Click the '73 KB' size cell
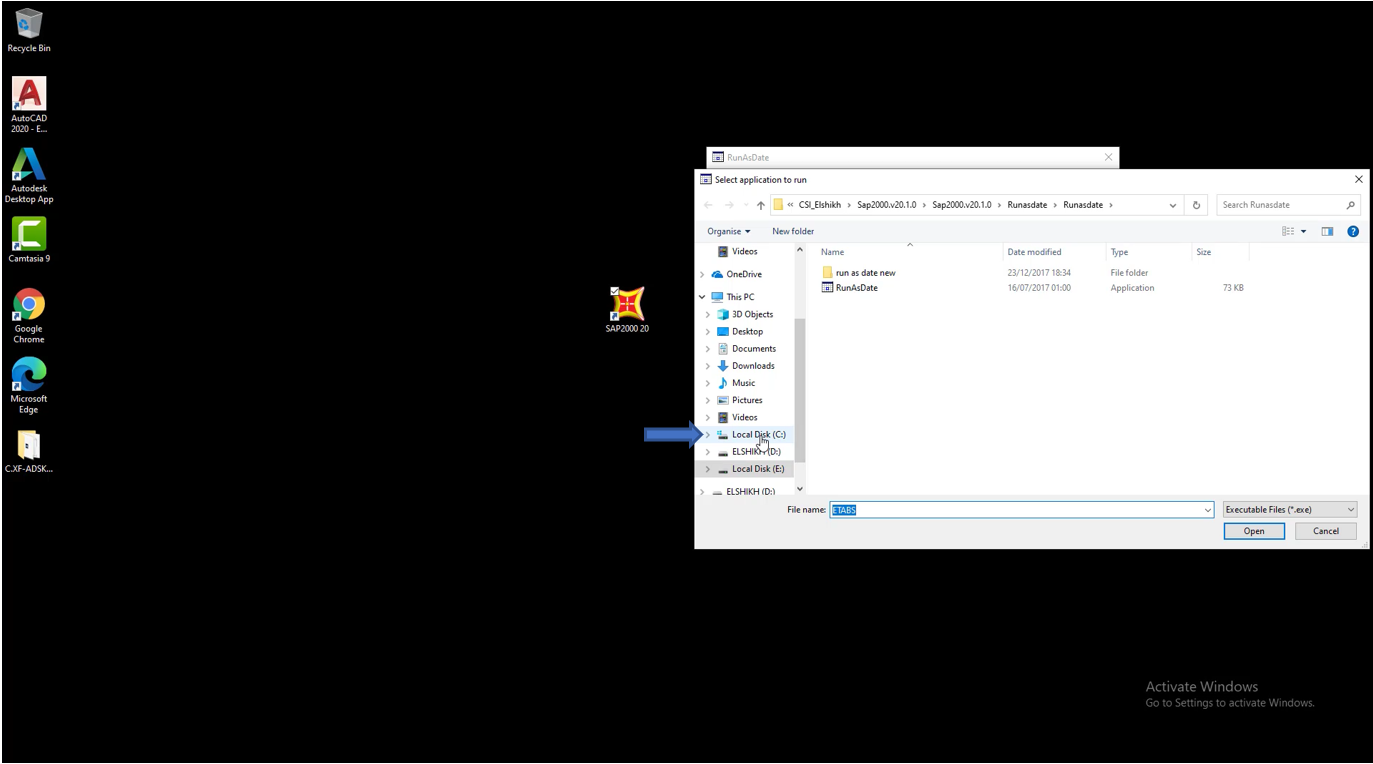1373x764 pixels. pyautogui.click(x=1233, y=288)
